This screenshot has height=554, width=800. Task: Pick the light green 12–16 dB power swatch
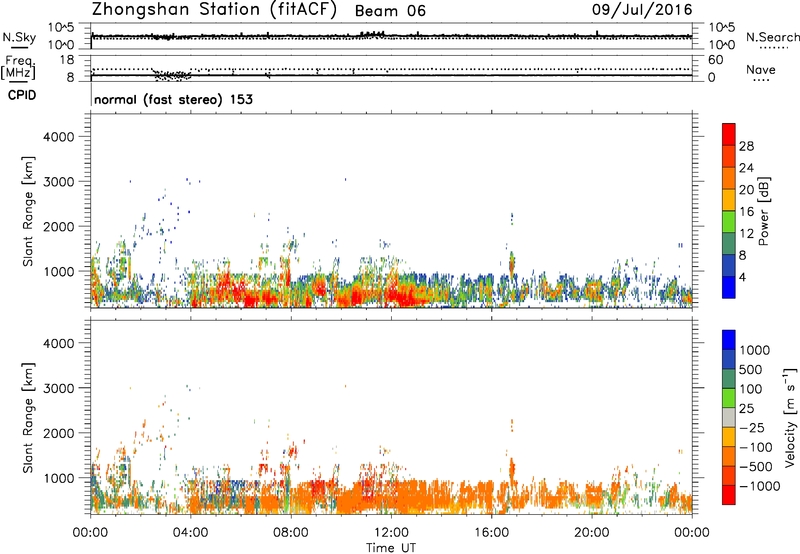coord(729,222)
